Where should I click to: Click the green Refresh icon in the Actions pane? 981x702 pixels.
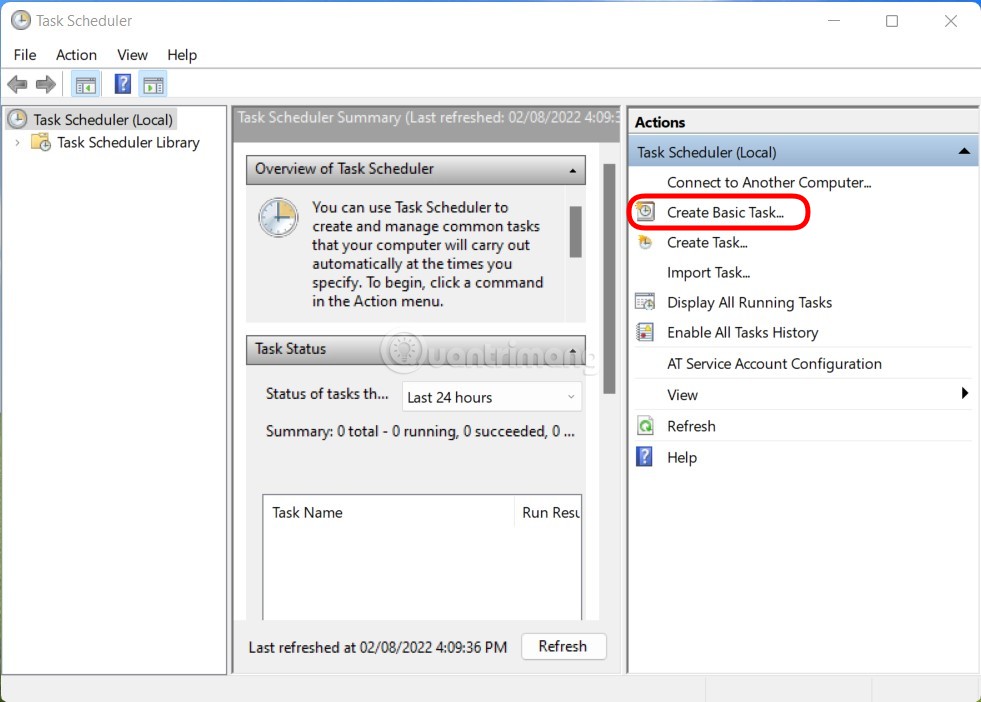coord(645,426)
